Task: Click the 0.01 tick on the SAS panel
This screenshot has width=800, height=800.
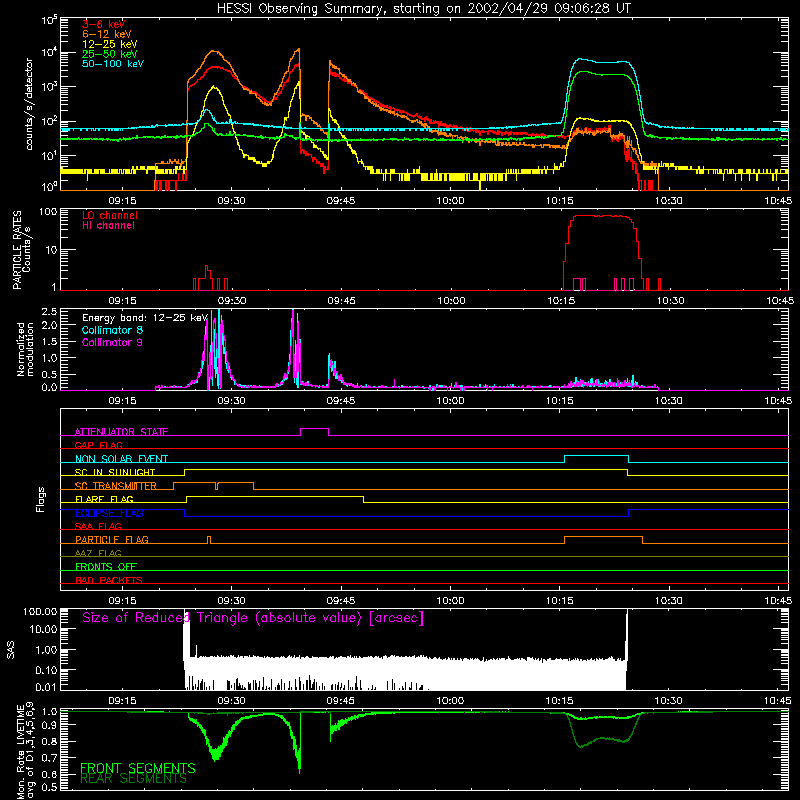Action: coord(46,687)
